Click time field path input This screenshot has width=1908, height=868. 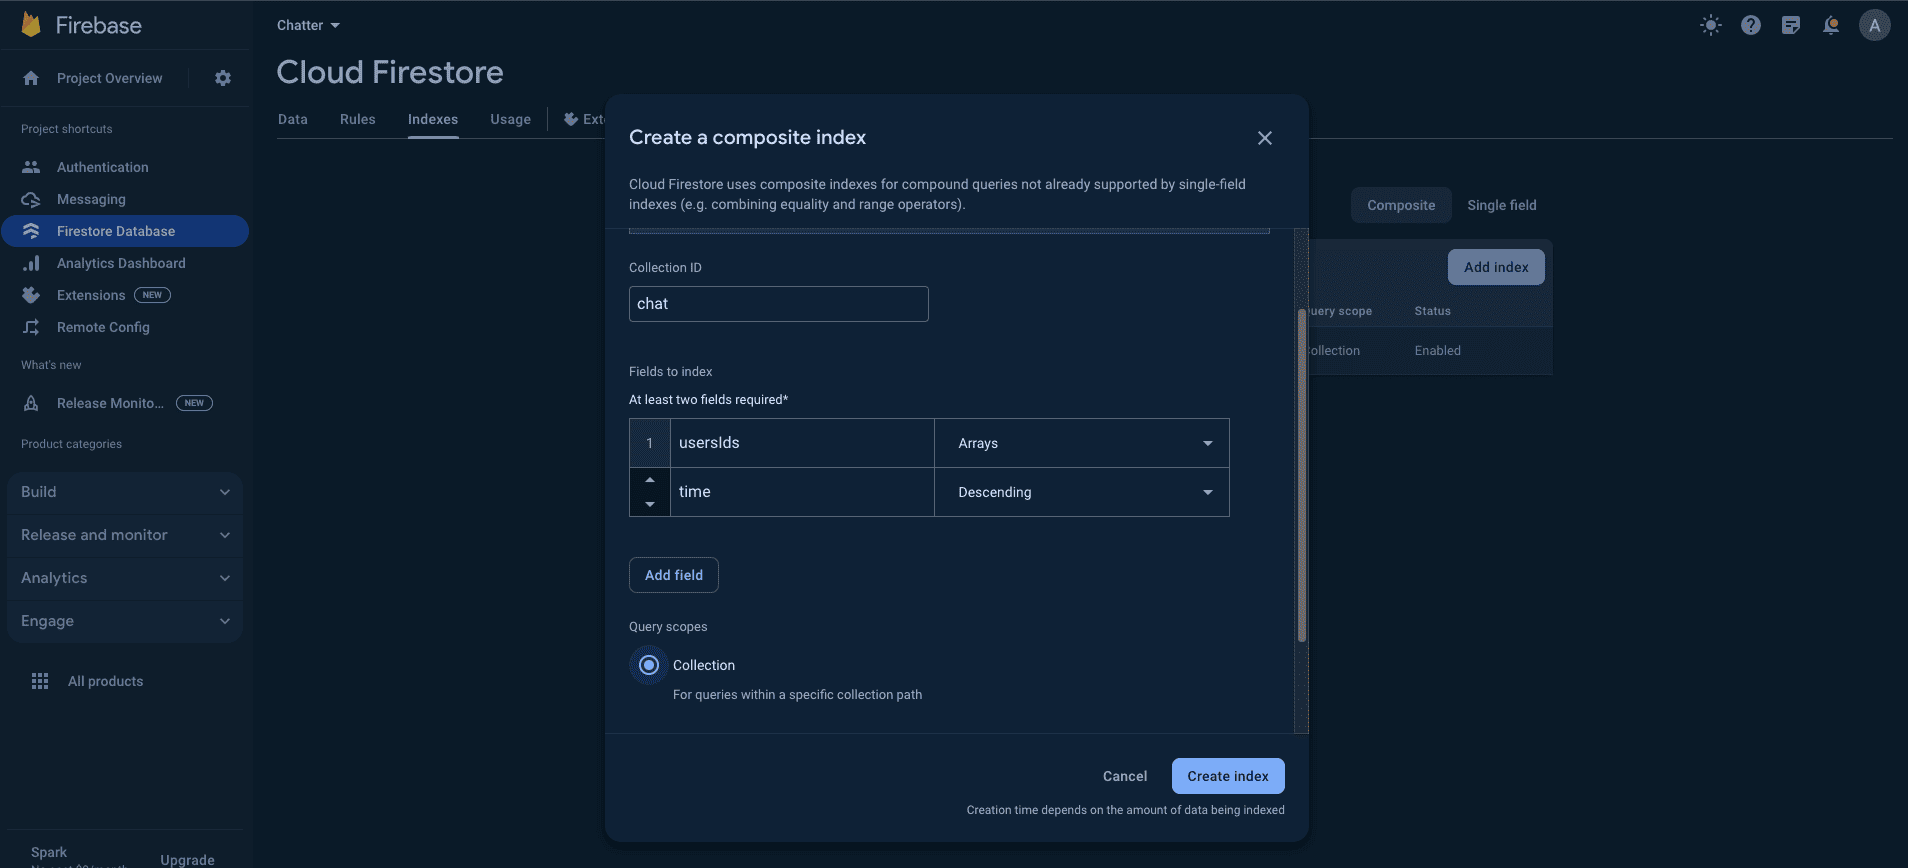click(x=802, y=492)
